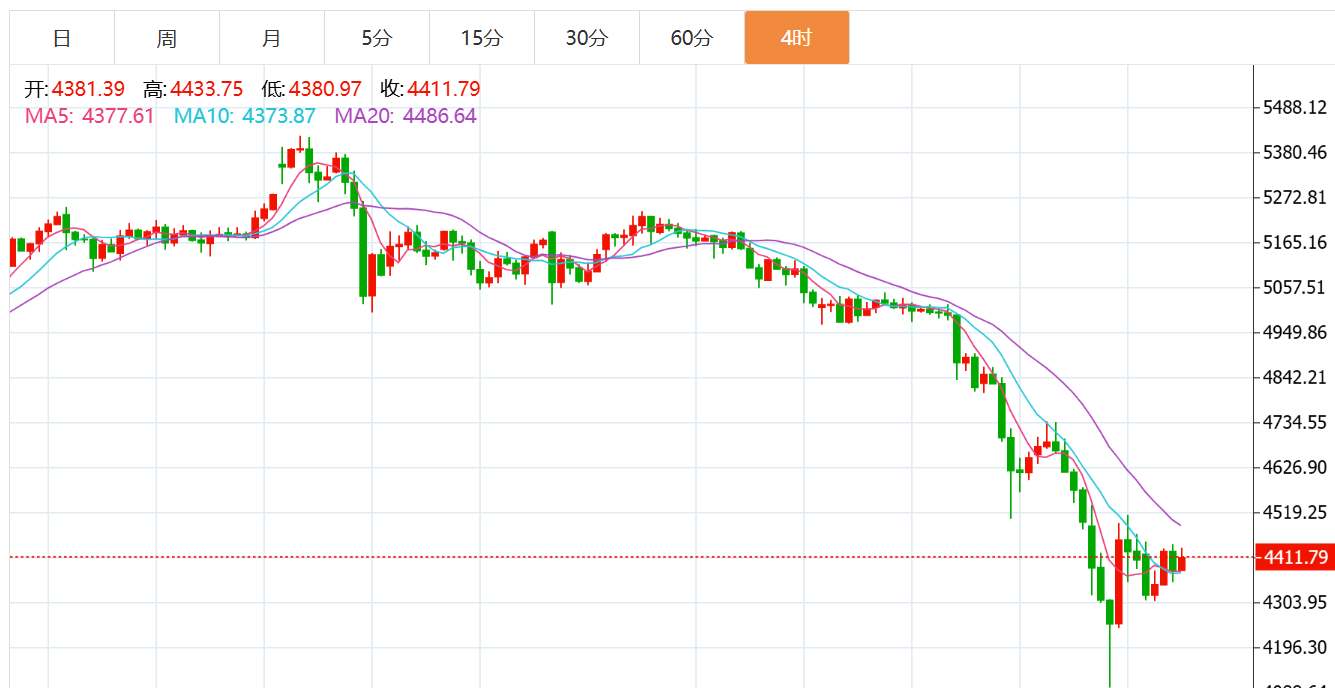
Task: Click the 5488.12 price axis label
Action: [x=1295, y=107]
